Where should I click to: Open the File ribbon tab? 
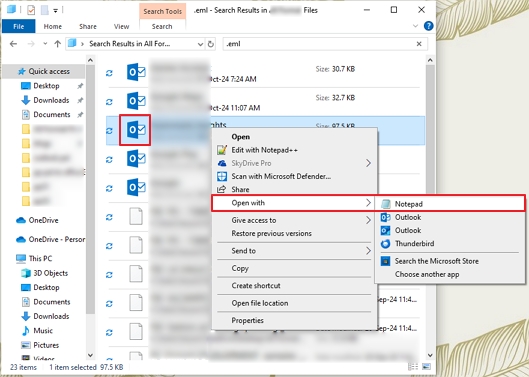(19, 26)
